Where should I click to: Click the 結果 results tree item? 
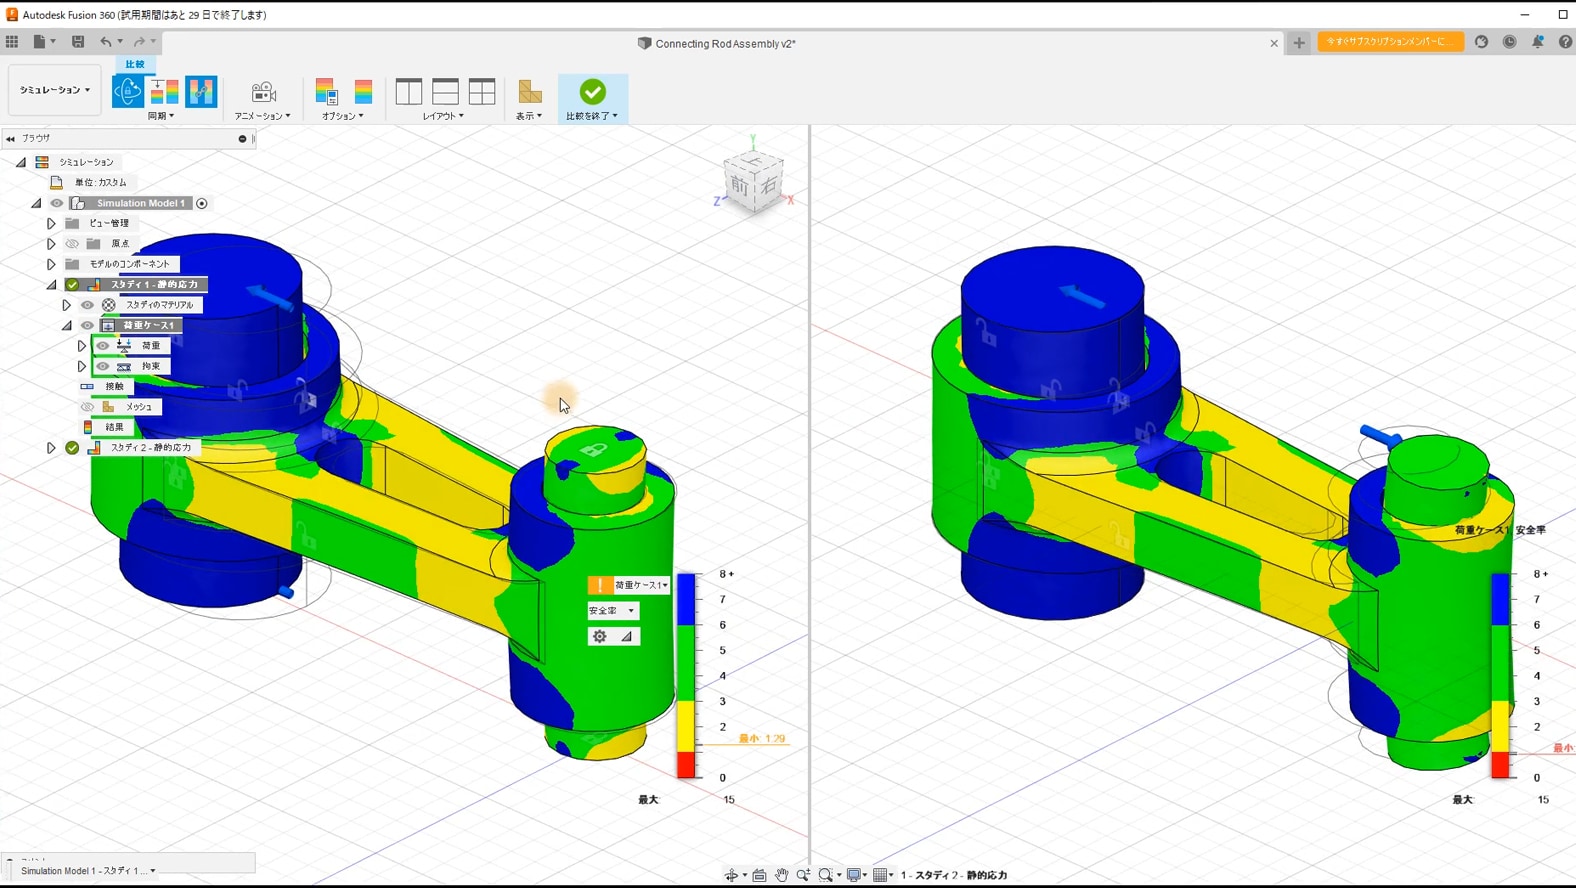coord(114,427)
